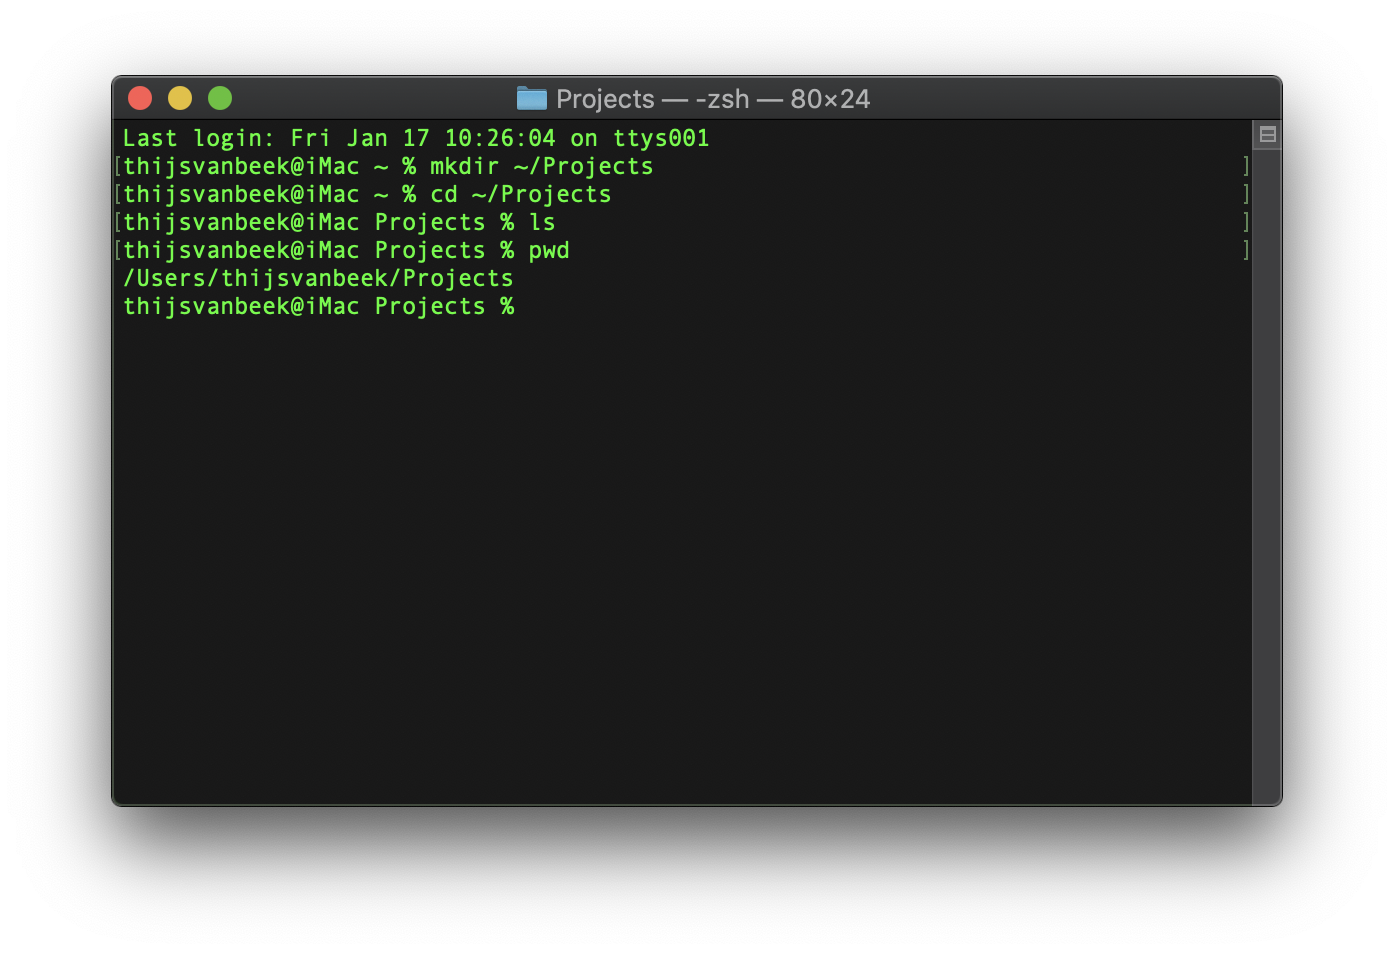Click the left bracket mark beside mkdir line
1394x954 pixels.
click(118, 166)
